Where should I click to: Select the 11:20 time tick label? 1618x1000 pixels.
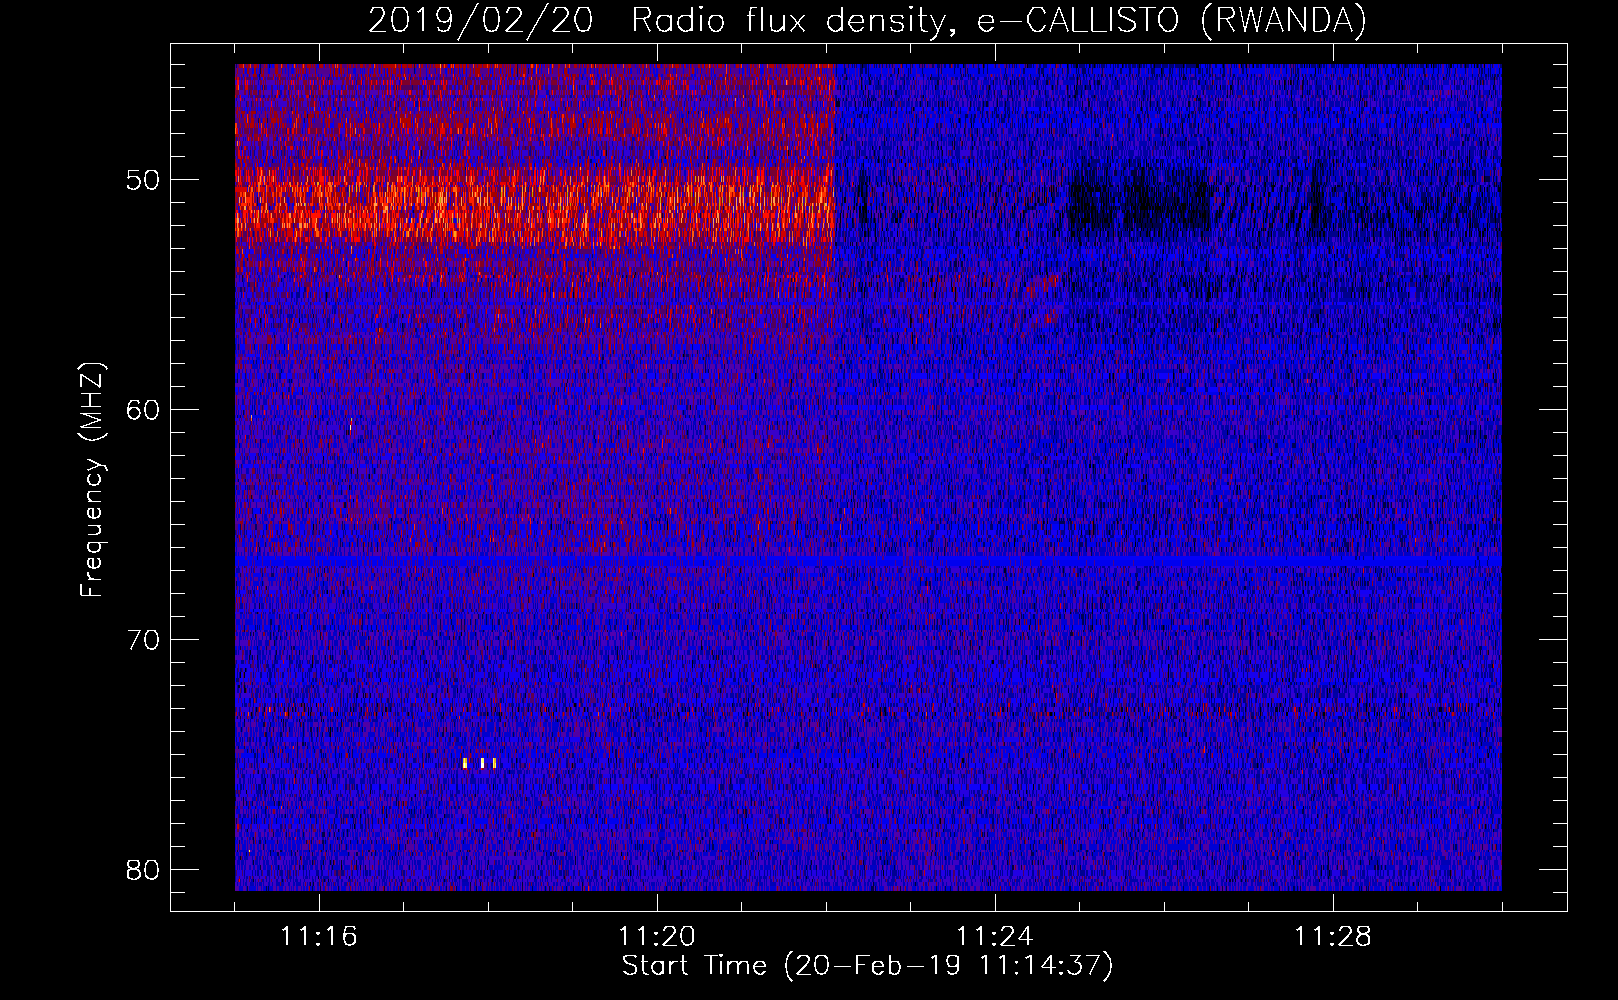point(657,937)
